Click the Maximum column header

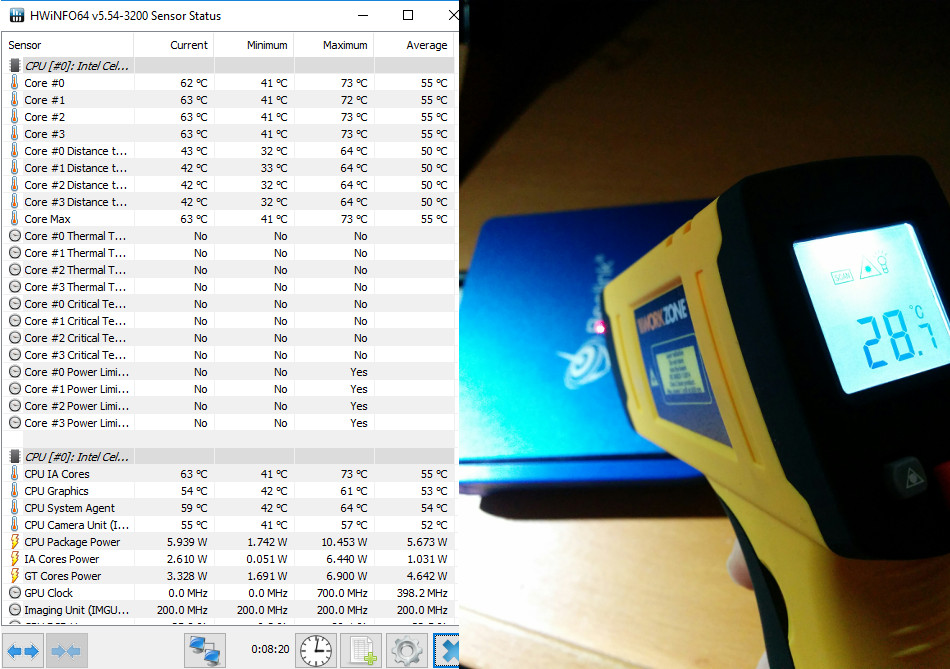[334, 45]
